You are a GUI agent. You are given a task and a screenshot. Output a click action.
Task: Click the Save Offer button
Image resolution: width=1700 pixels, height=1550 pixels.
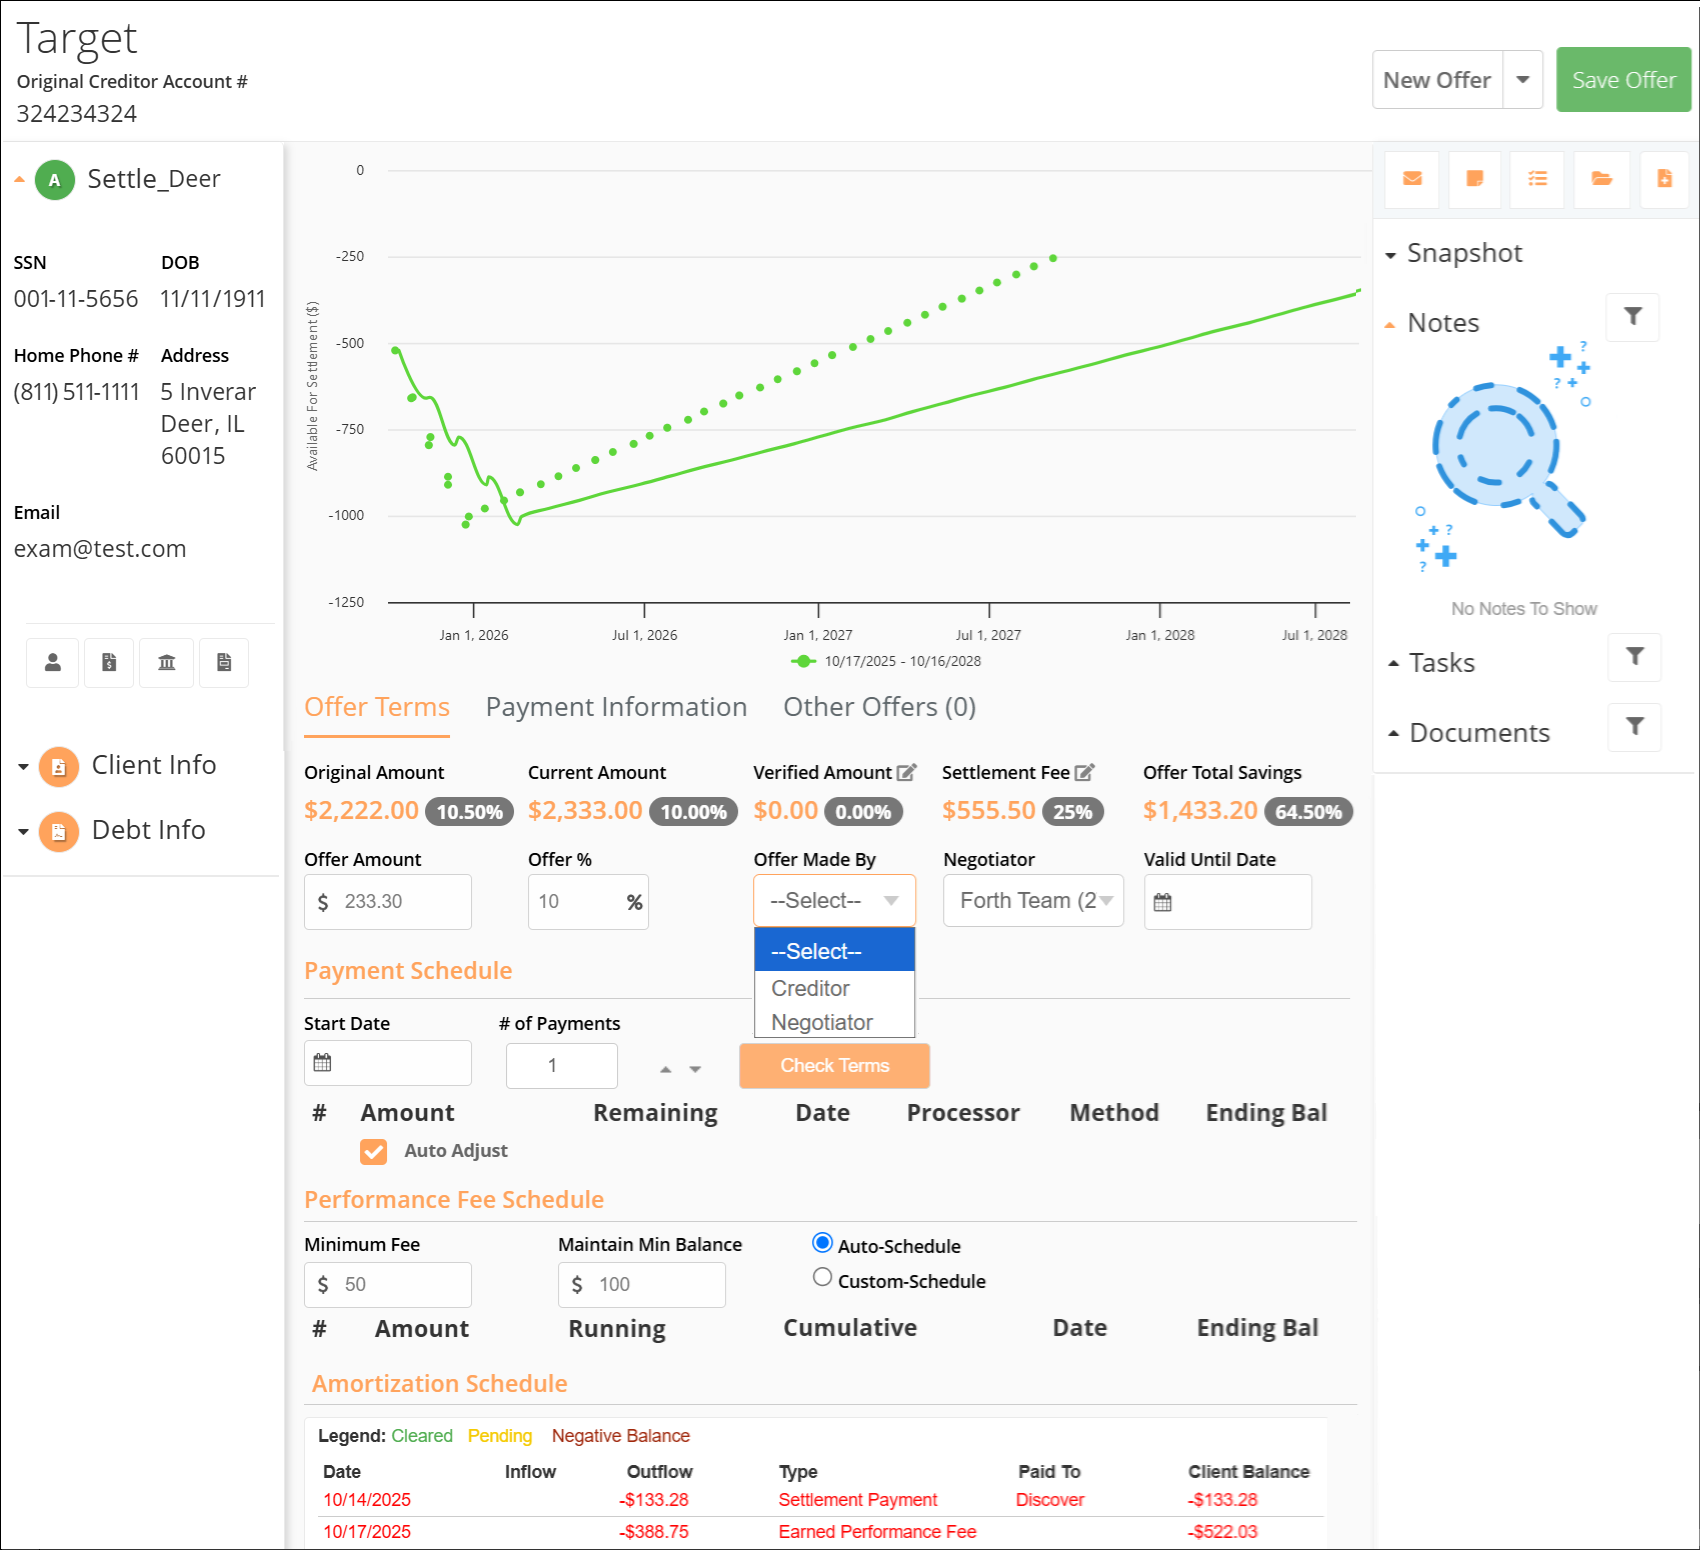(1623, 79)
